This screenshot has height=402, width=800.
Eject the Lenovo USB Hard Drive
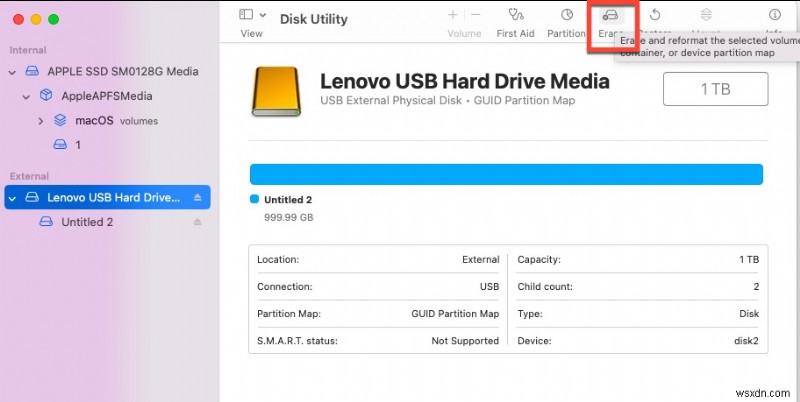[x=198, y=197]
